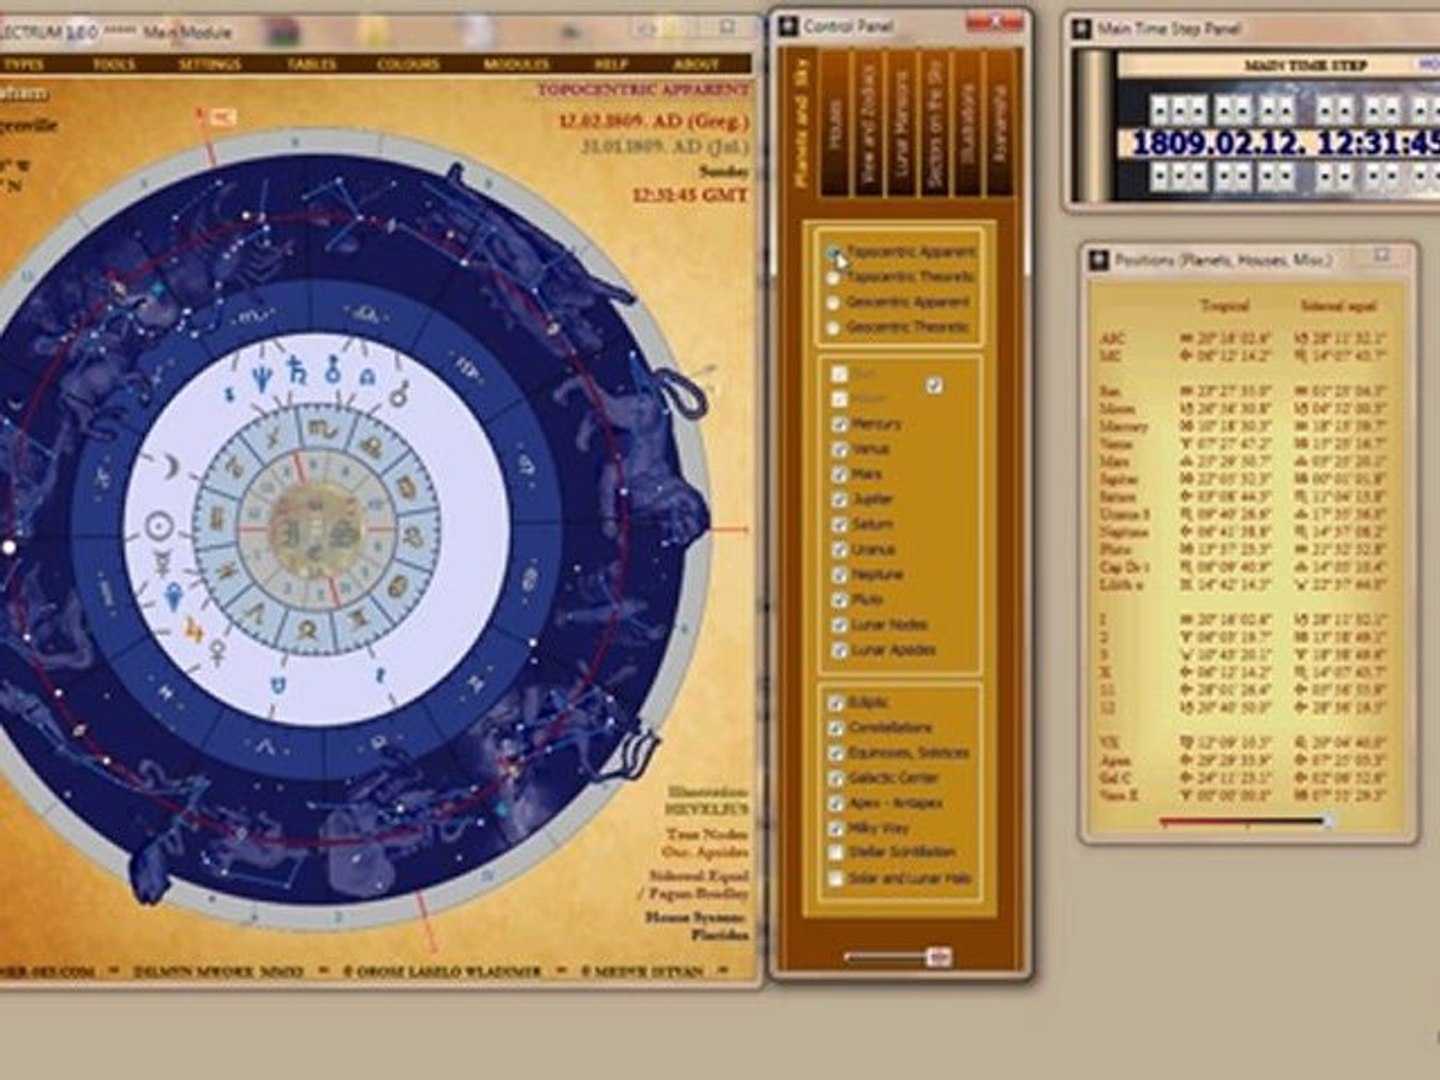Click the Sun circle glyph in the chart
This screenshot has height=1080, width=1440.
click(x=159, y=526)
